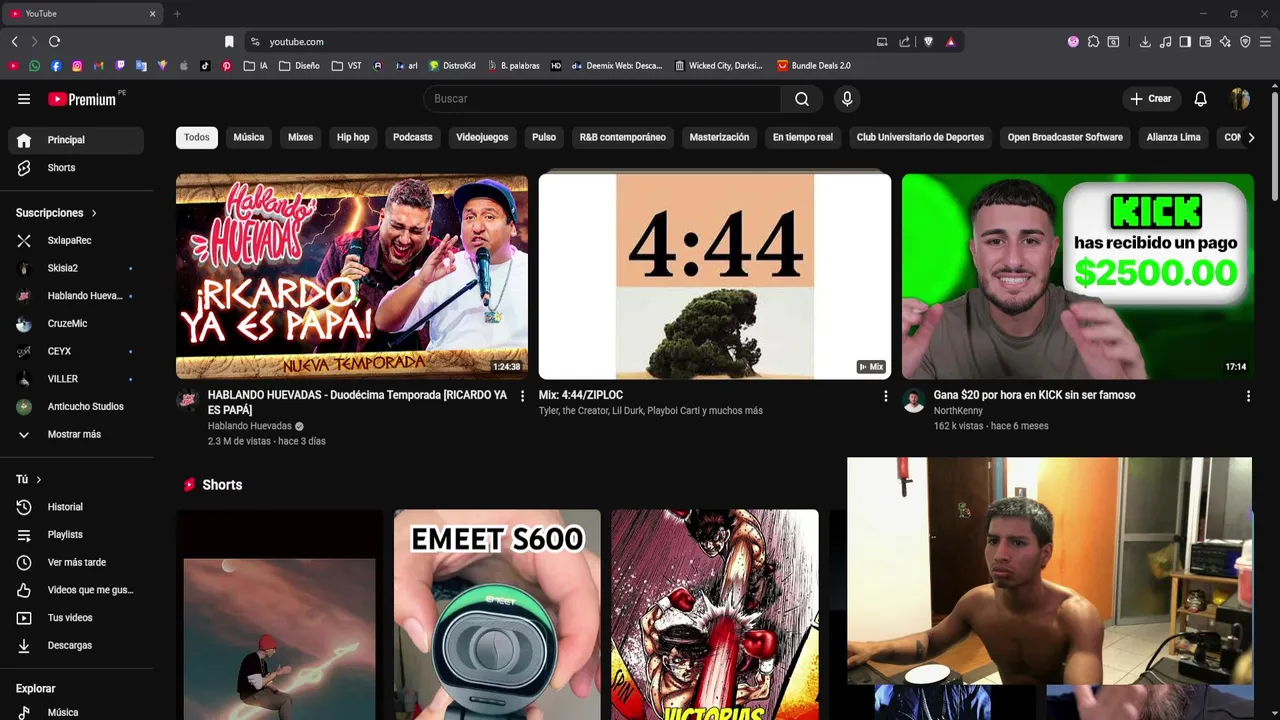Open the Diseño bookmarks folder
The height and width of the screenshot is (720, 1280).
click(299, 66)
